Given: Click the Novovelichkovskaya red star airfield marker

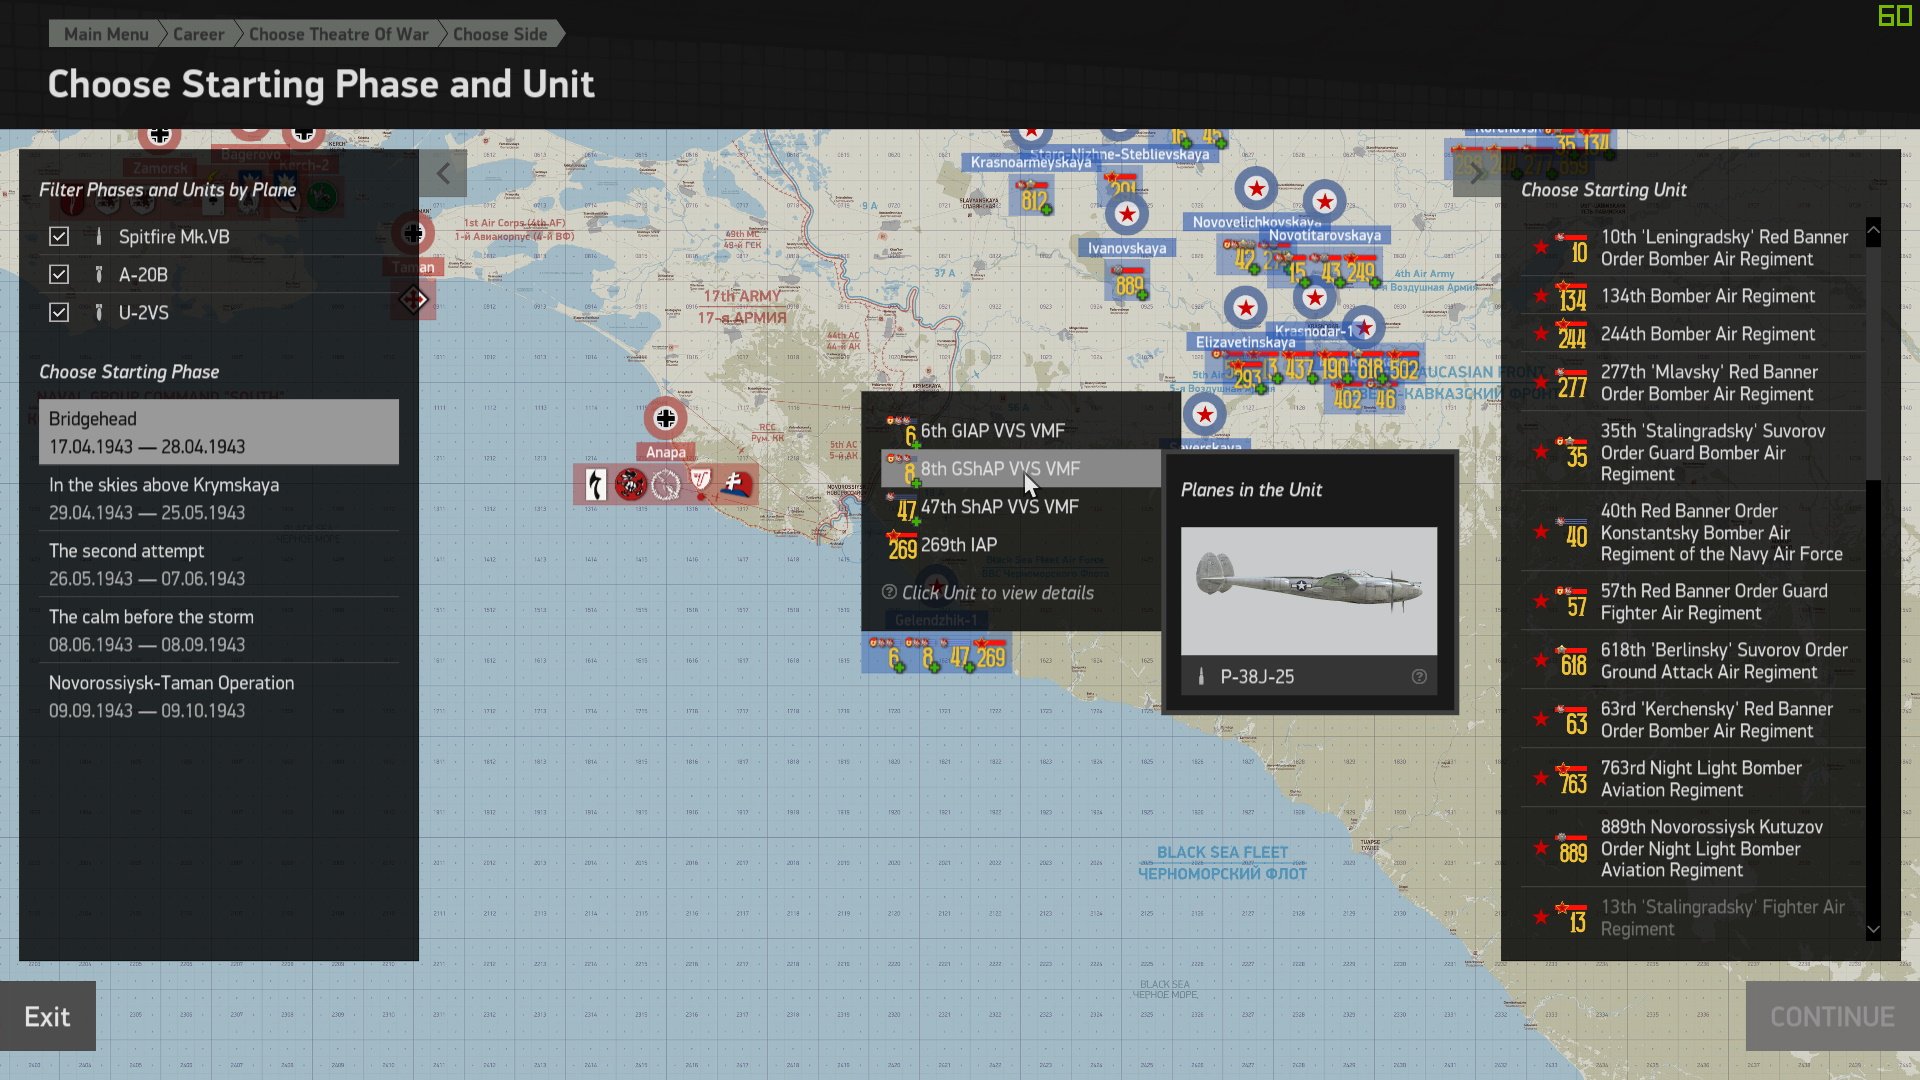Looking at the screenshot, I should coord(1256,188).
